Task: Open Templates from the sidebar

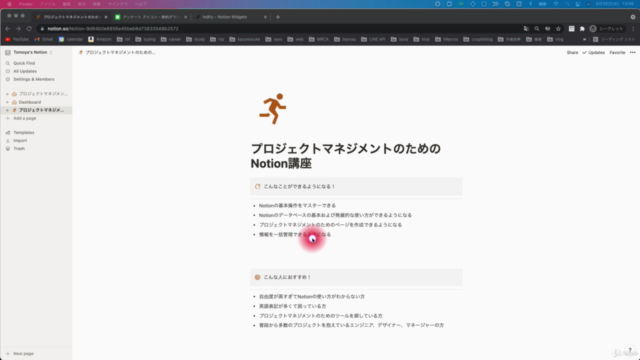Action: pyautogui.click(x=24, y=133)
